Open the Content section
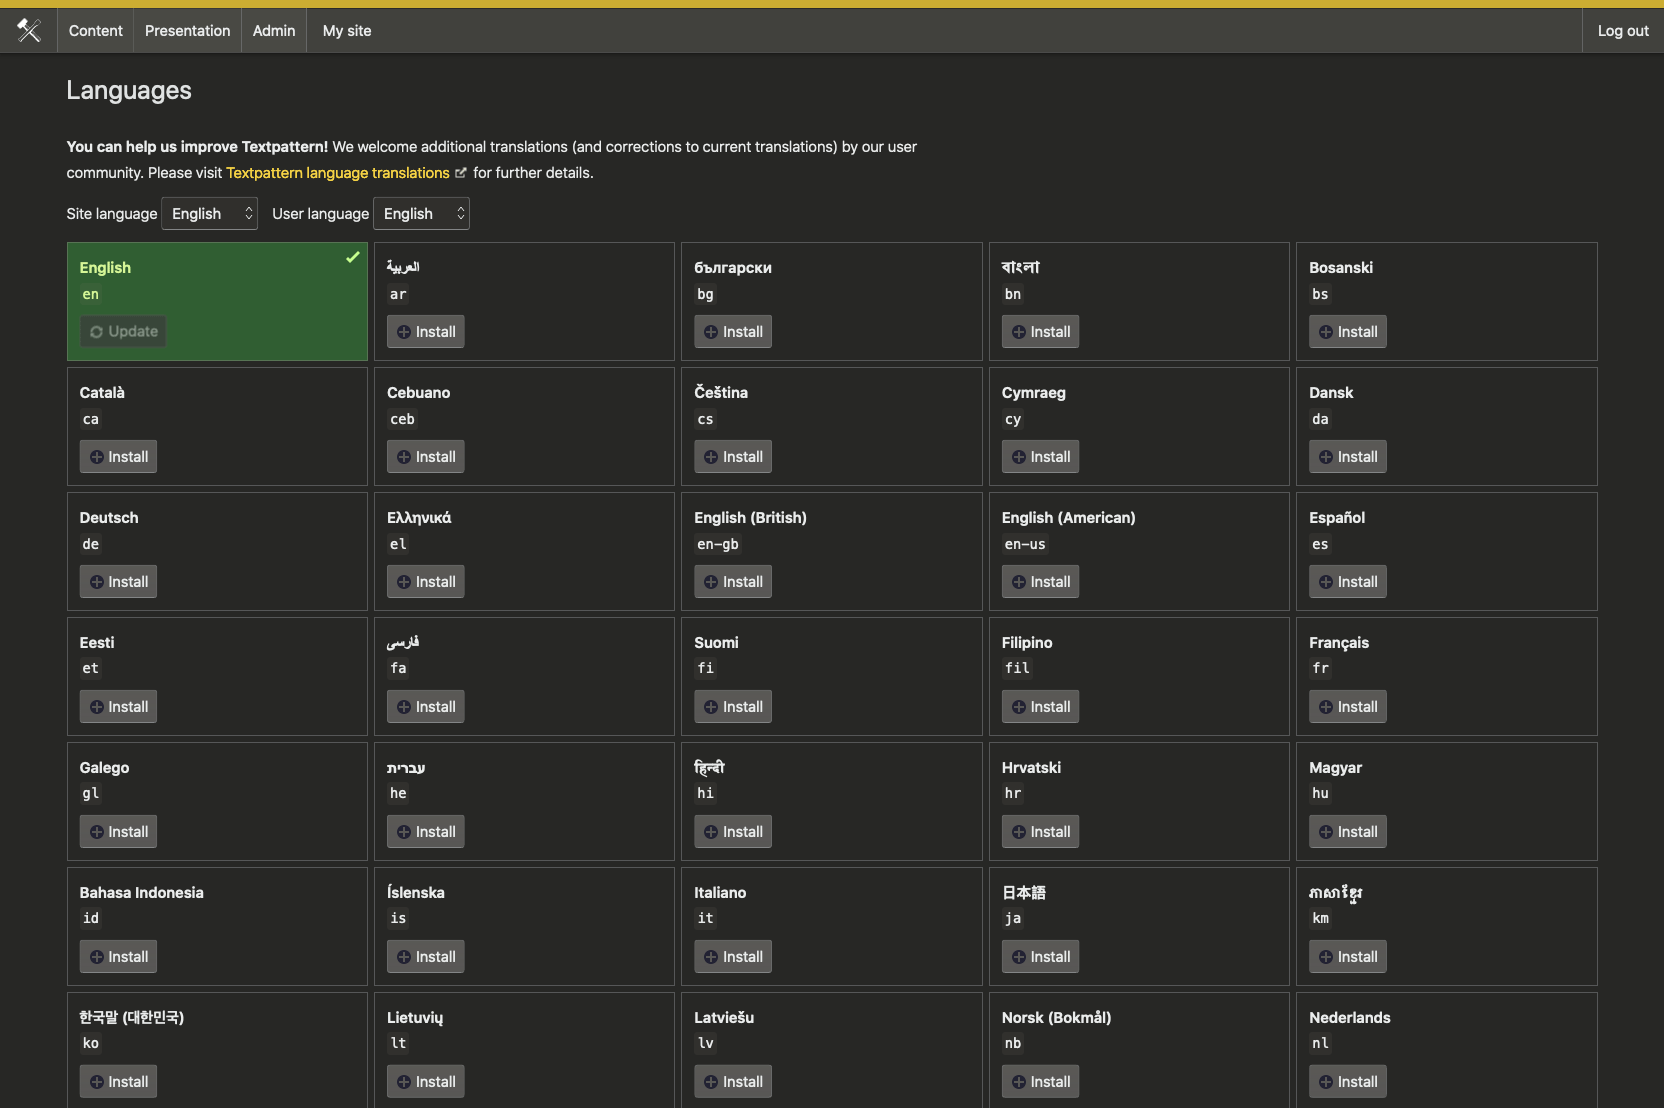 (95, 30)
